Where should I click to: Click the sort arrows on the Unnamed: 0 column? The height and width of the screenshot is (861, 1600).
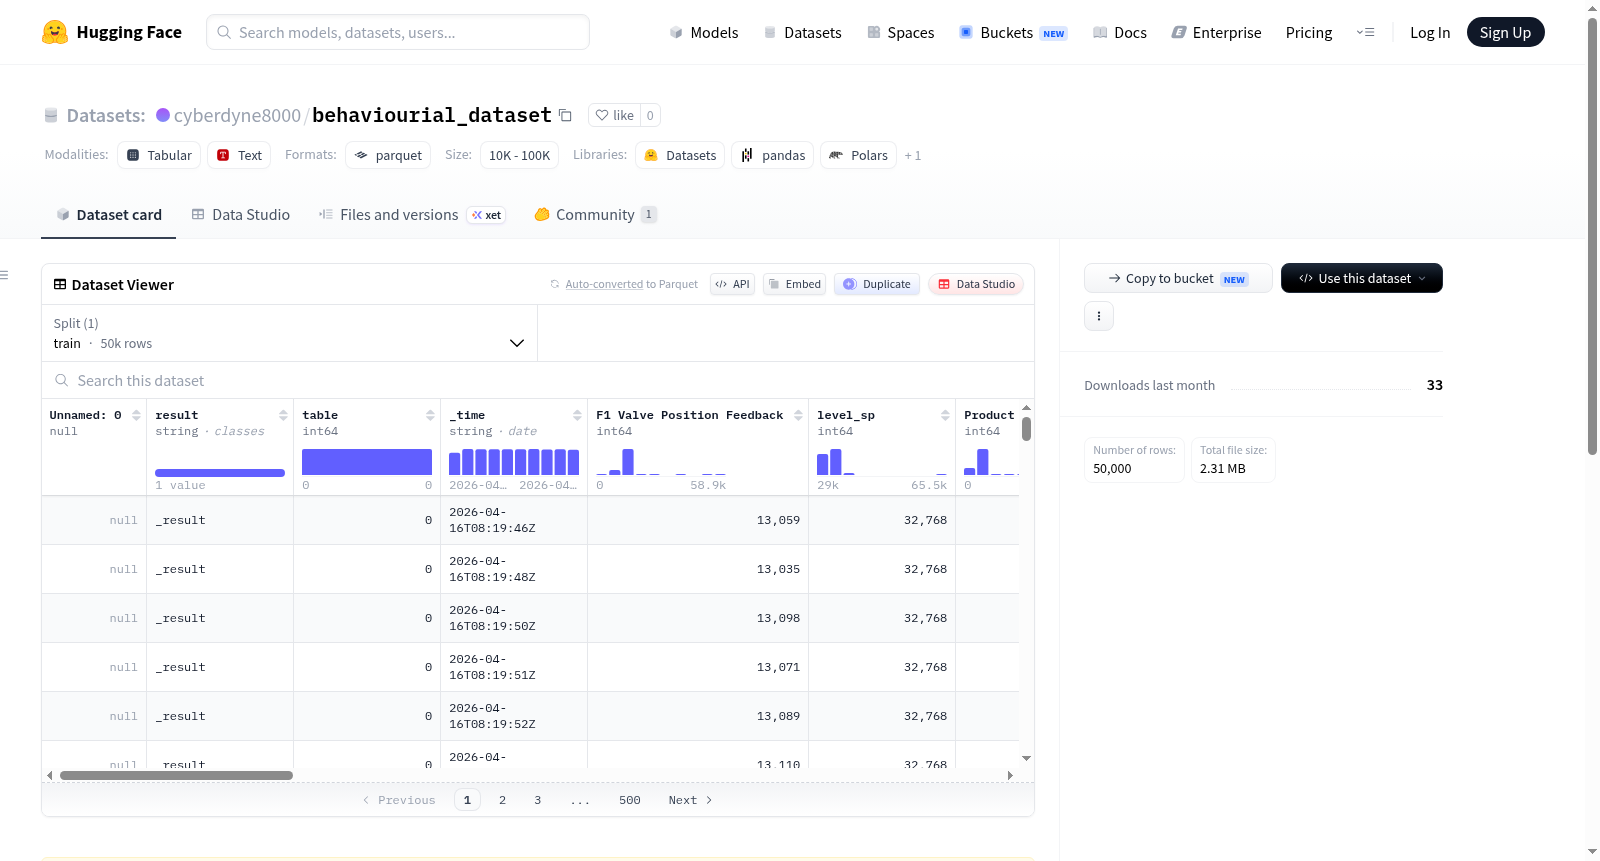point(136,415)
